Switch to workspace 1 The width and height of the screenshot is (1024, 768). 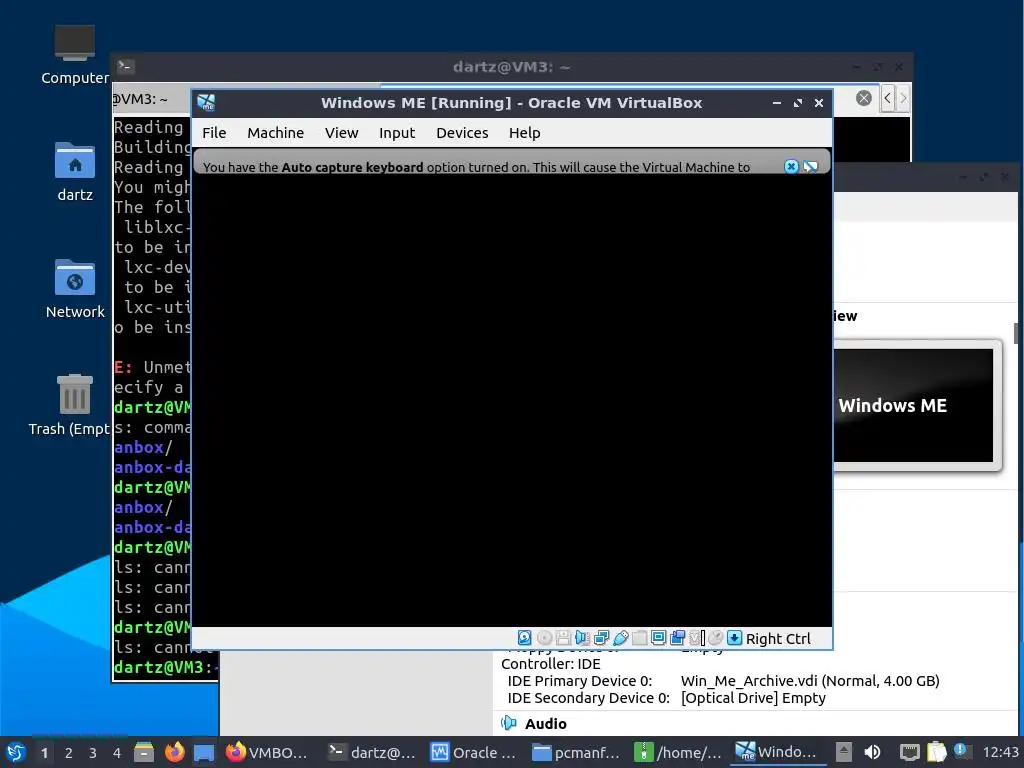[44, 753]
